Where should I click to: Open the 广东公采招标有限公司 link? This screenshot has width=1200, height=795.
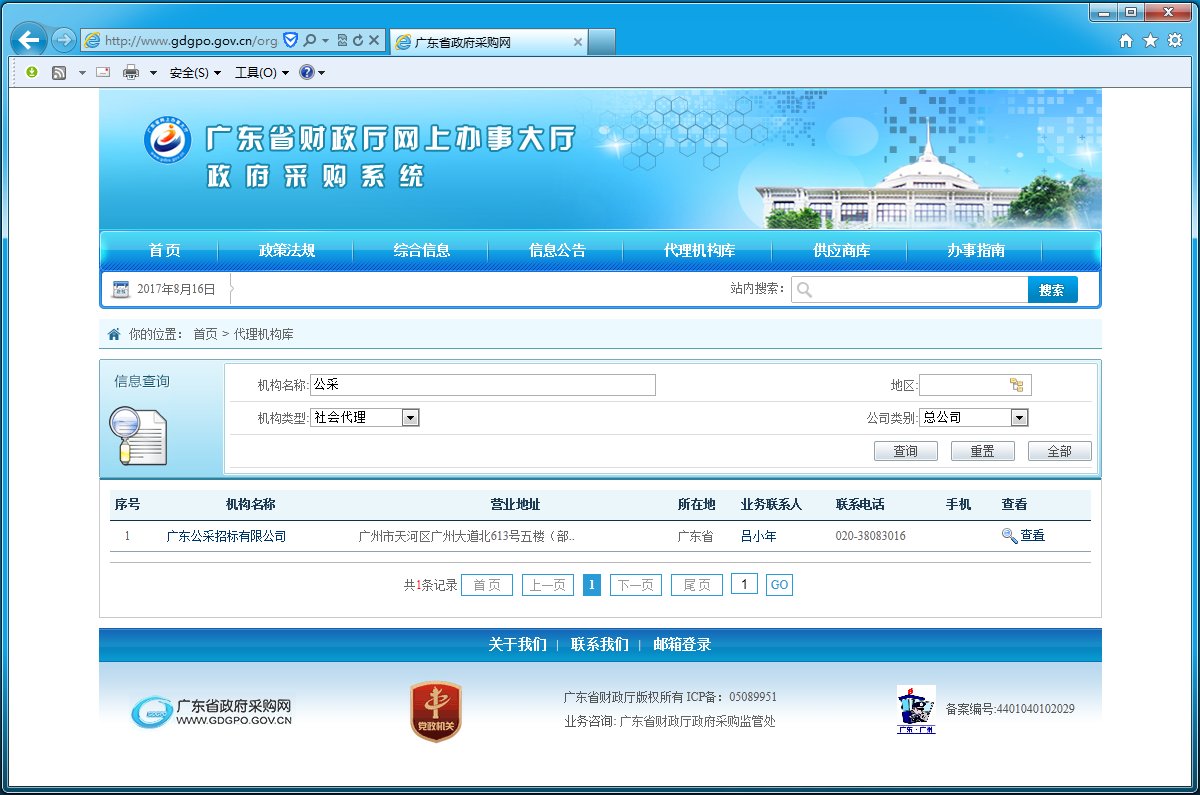226,536
